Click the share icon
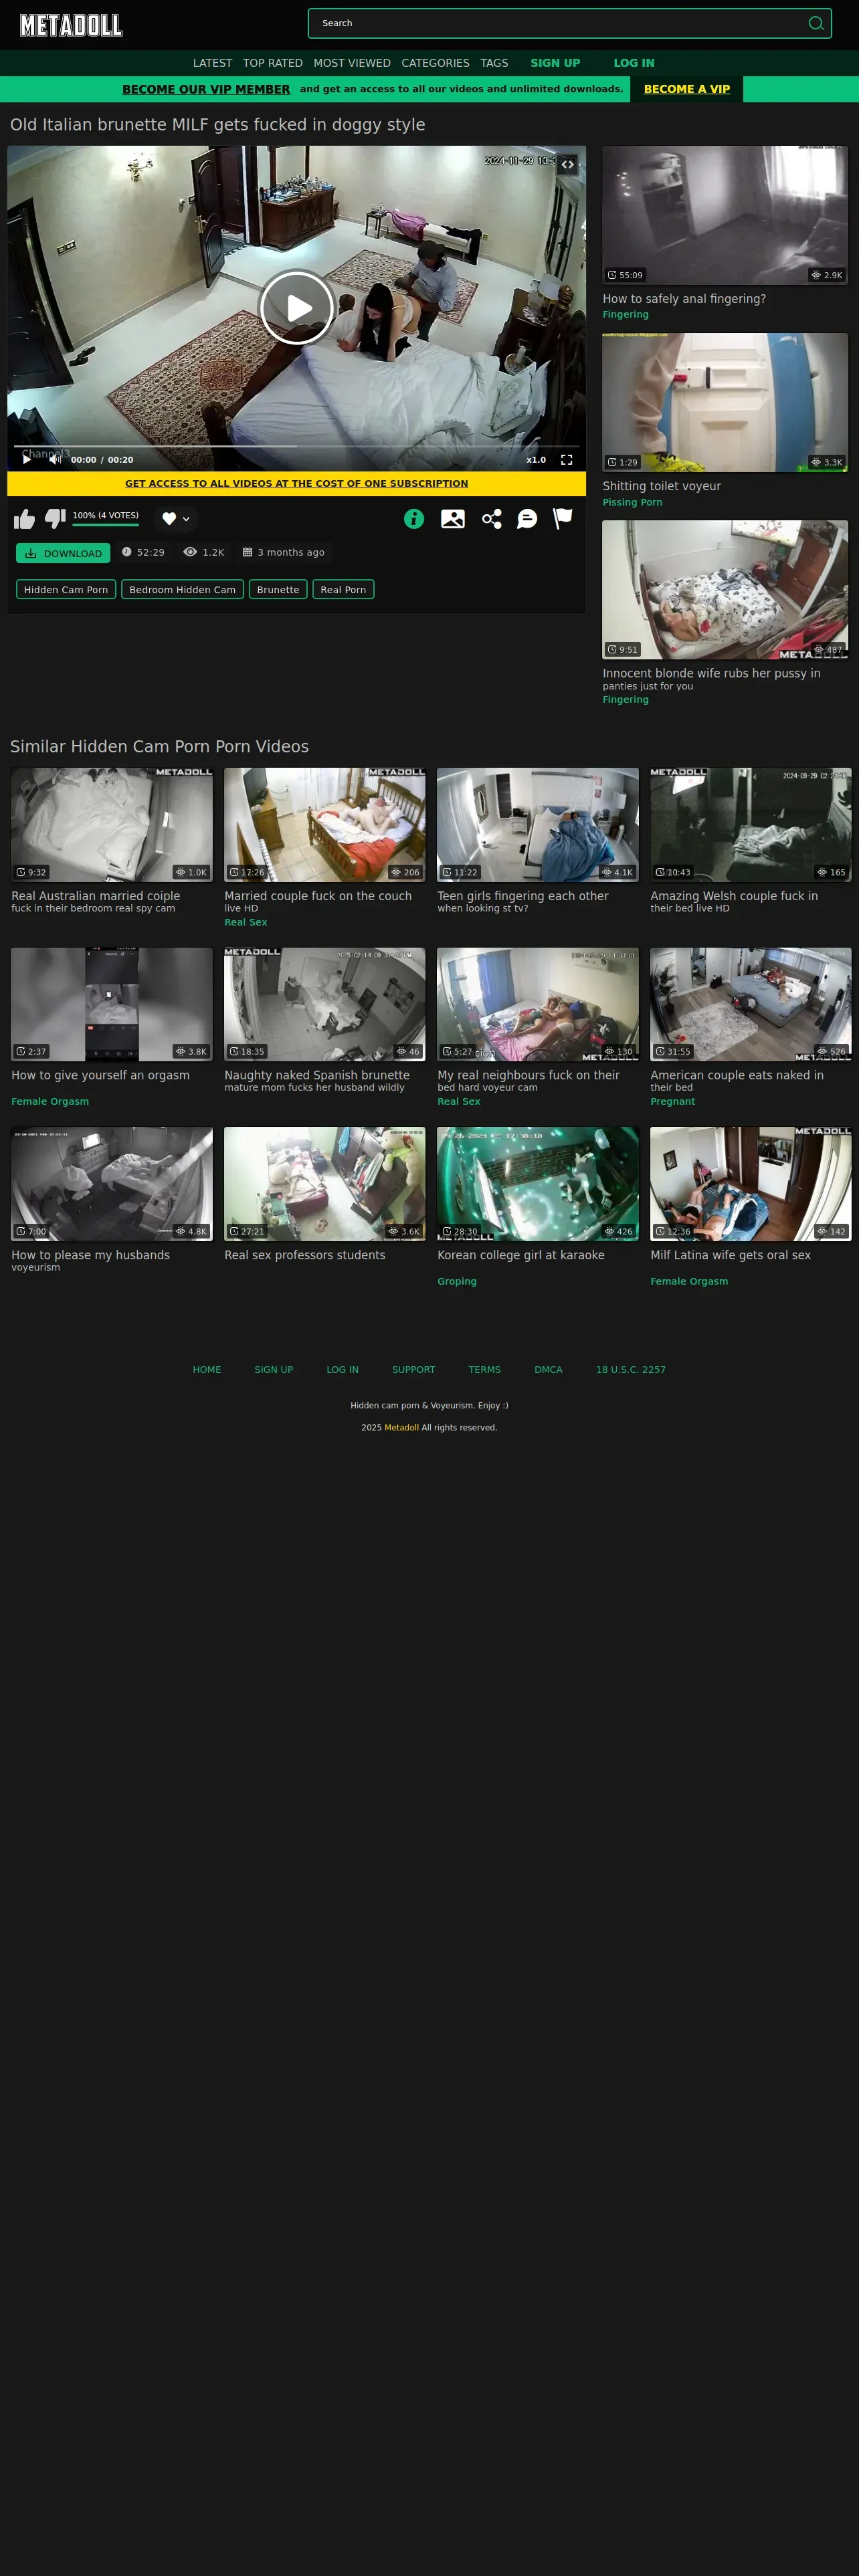 [x=491, y=519]
